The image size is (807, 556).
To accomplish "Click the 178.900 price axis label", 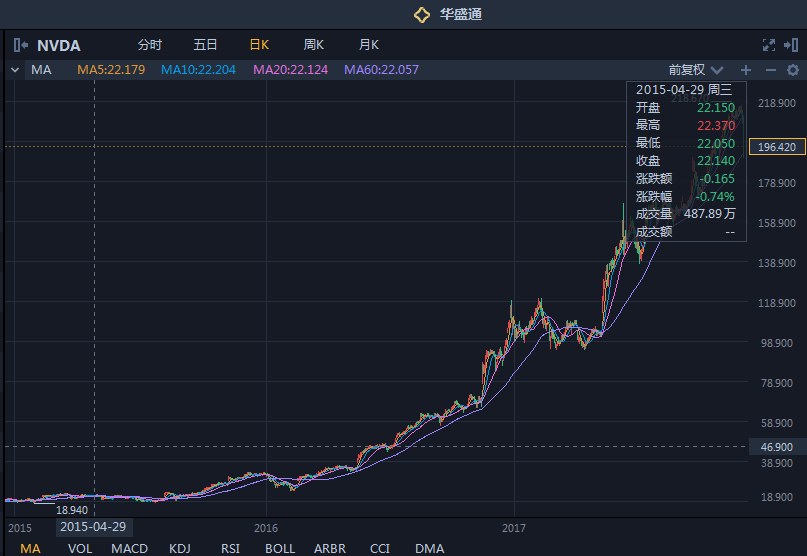I will tap(777, 183).
